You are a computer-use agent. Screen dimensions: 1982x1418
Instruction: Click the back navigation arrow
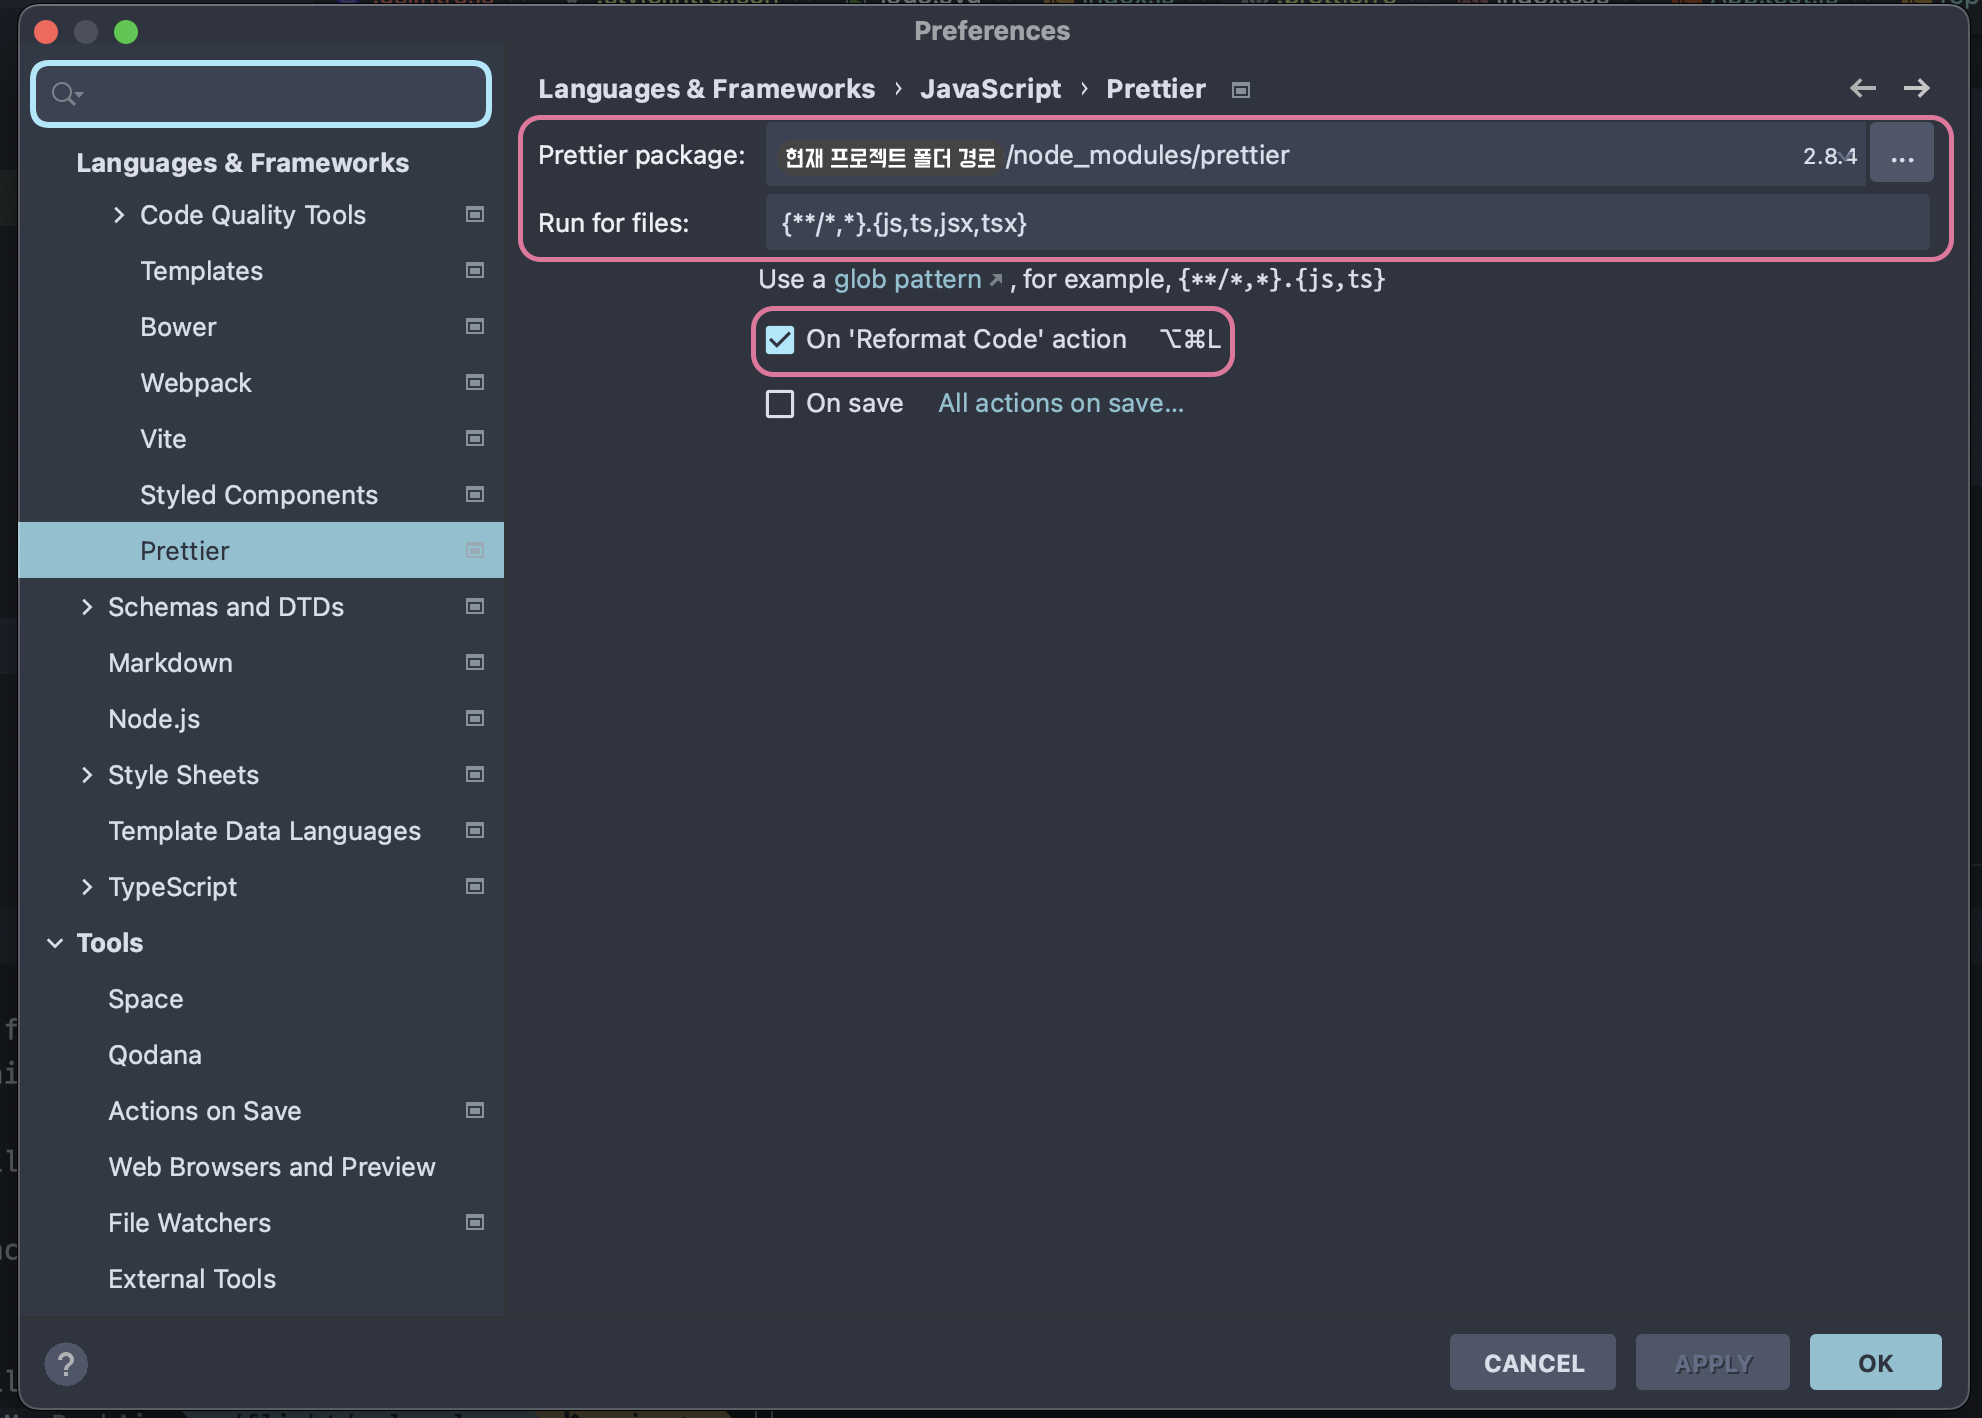tap(1862, 88)
